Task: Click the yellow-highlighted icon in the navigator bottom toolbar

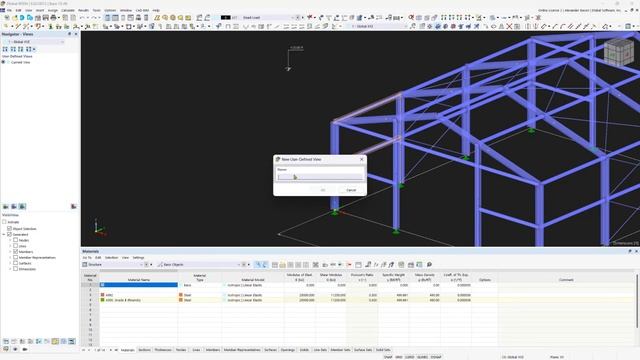Action: (55, 341)
